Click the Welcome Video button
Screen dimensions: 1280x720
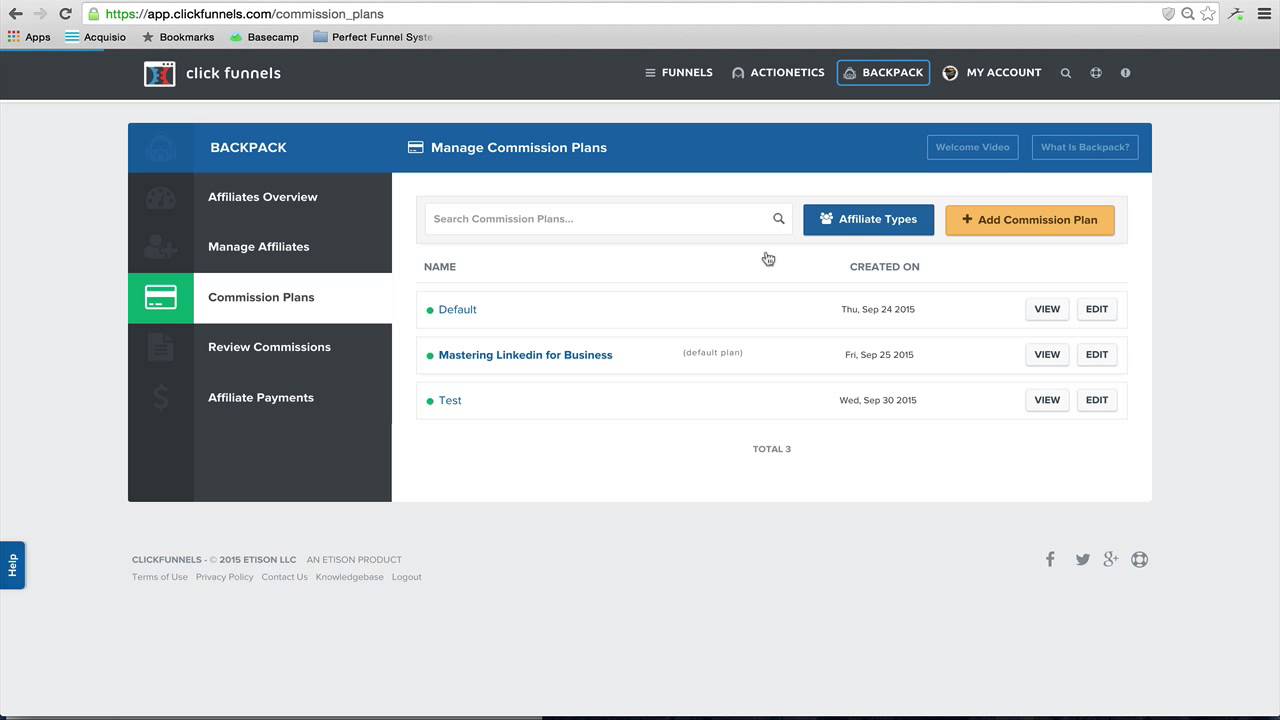[x=973, y=147]
